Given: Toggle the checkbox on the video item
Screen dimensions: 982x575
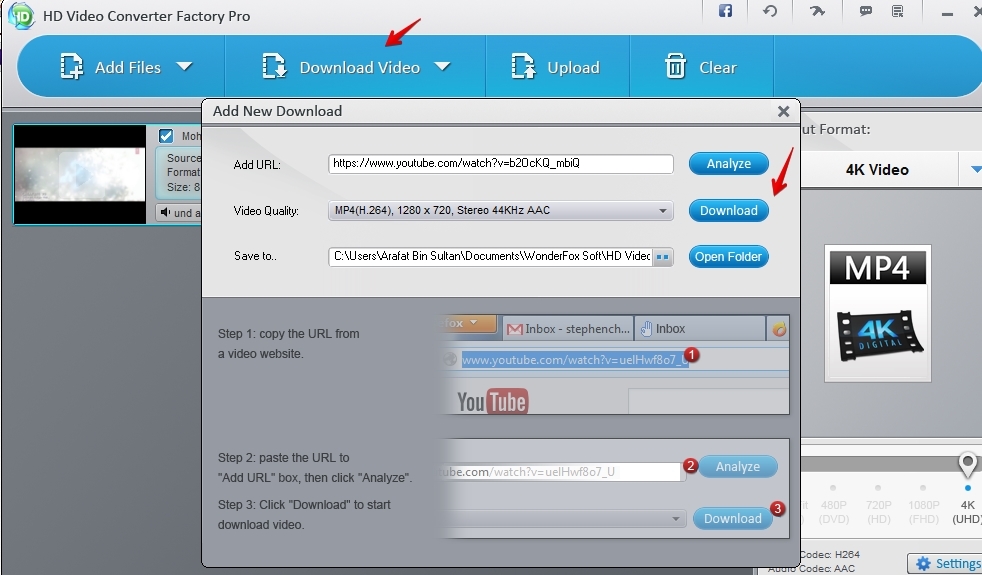Looking at the screenshot, I should [166, 136].
